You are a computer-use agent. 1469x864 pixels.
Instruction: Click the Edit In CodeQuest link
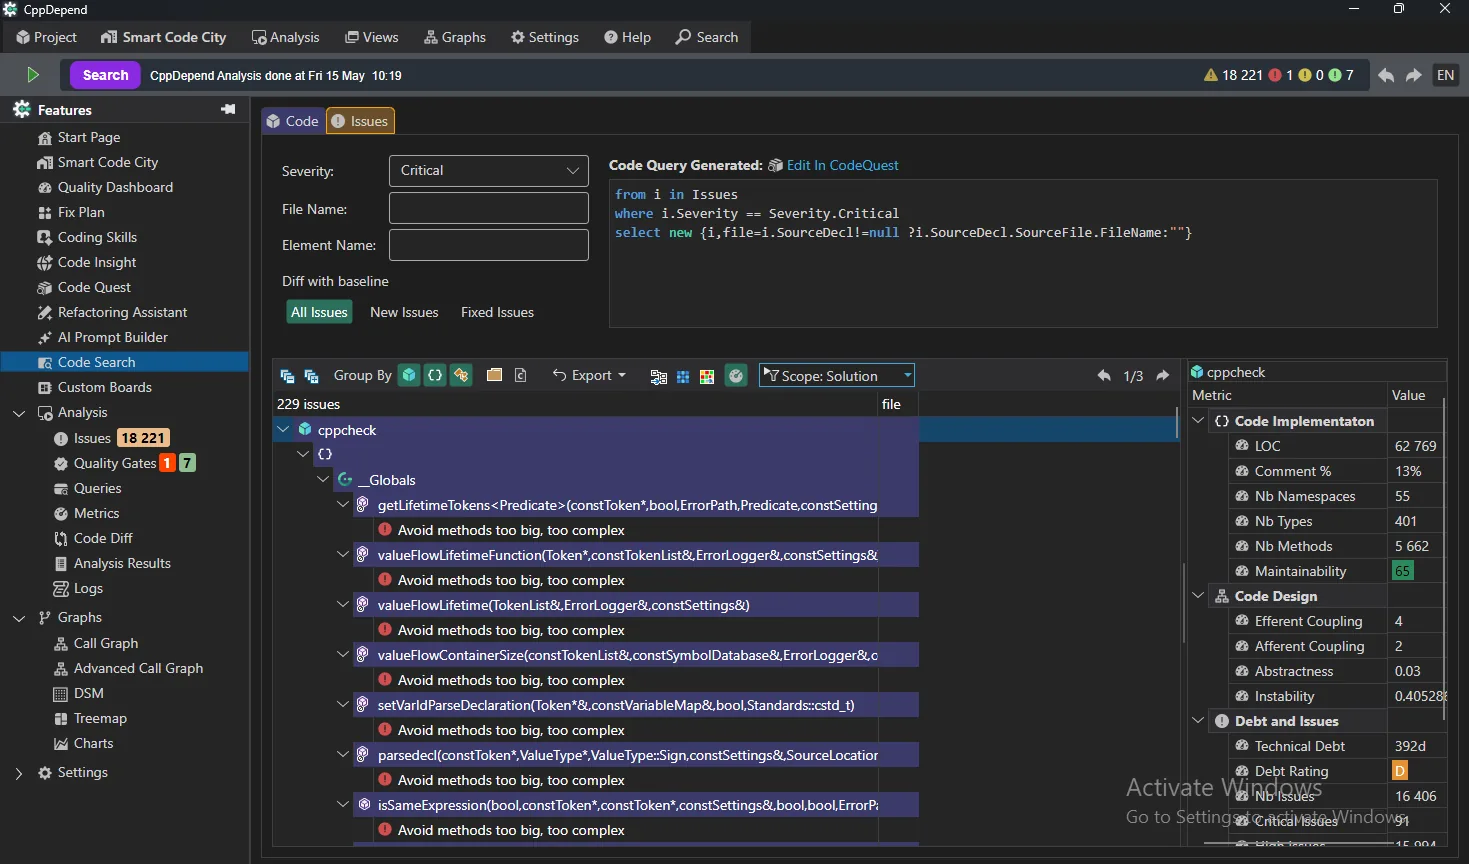point(843,165)
